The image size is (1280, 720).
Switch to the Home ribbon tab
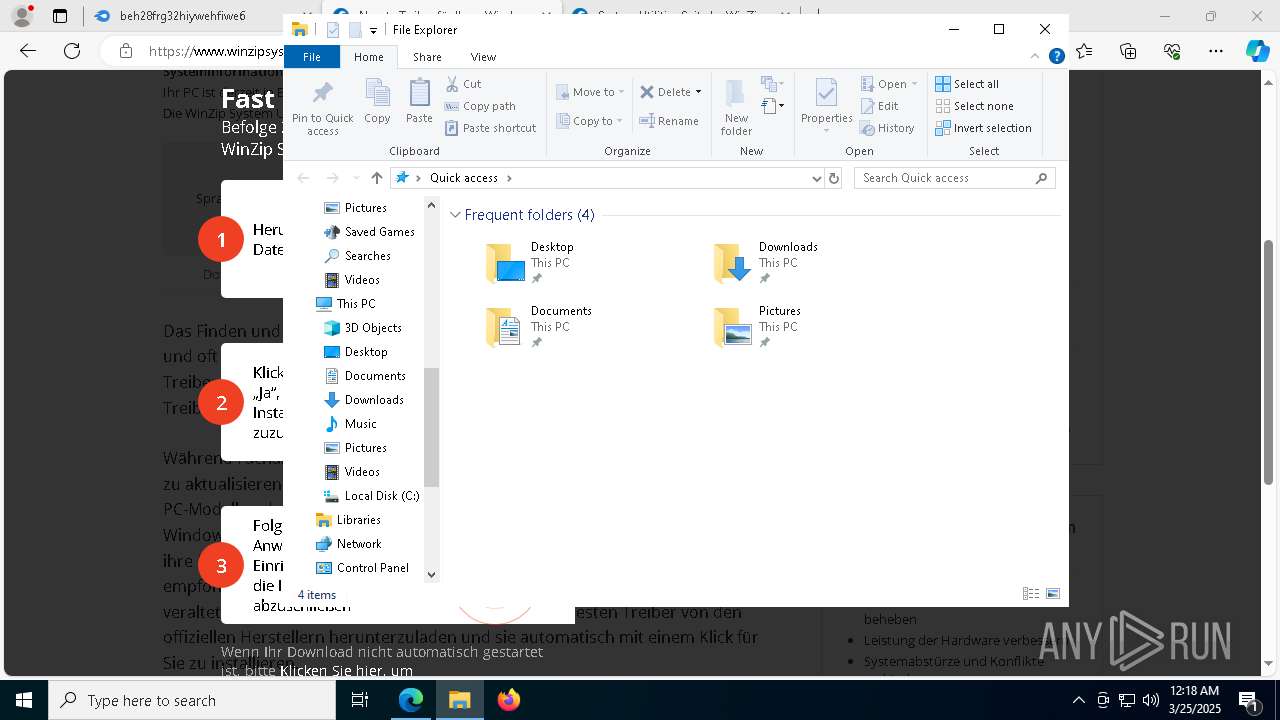[x=368, y=57]
